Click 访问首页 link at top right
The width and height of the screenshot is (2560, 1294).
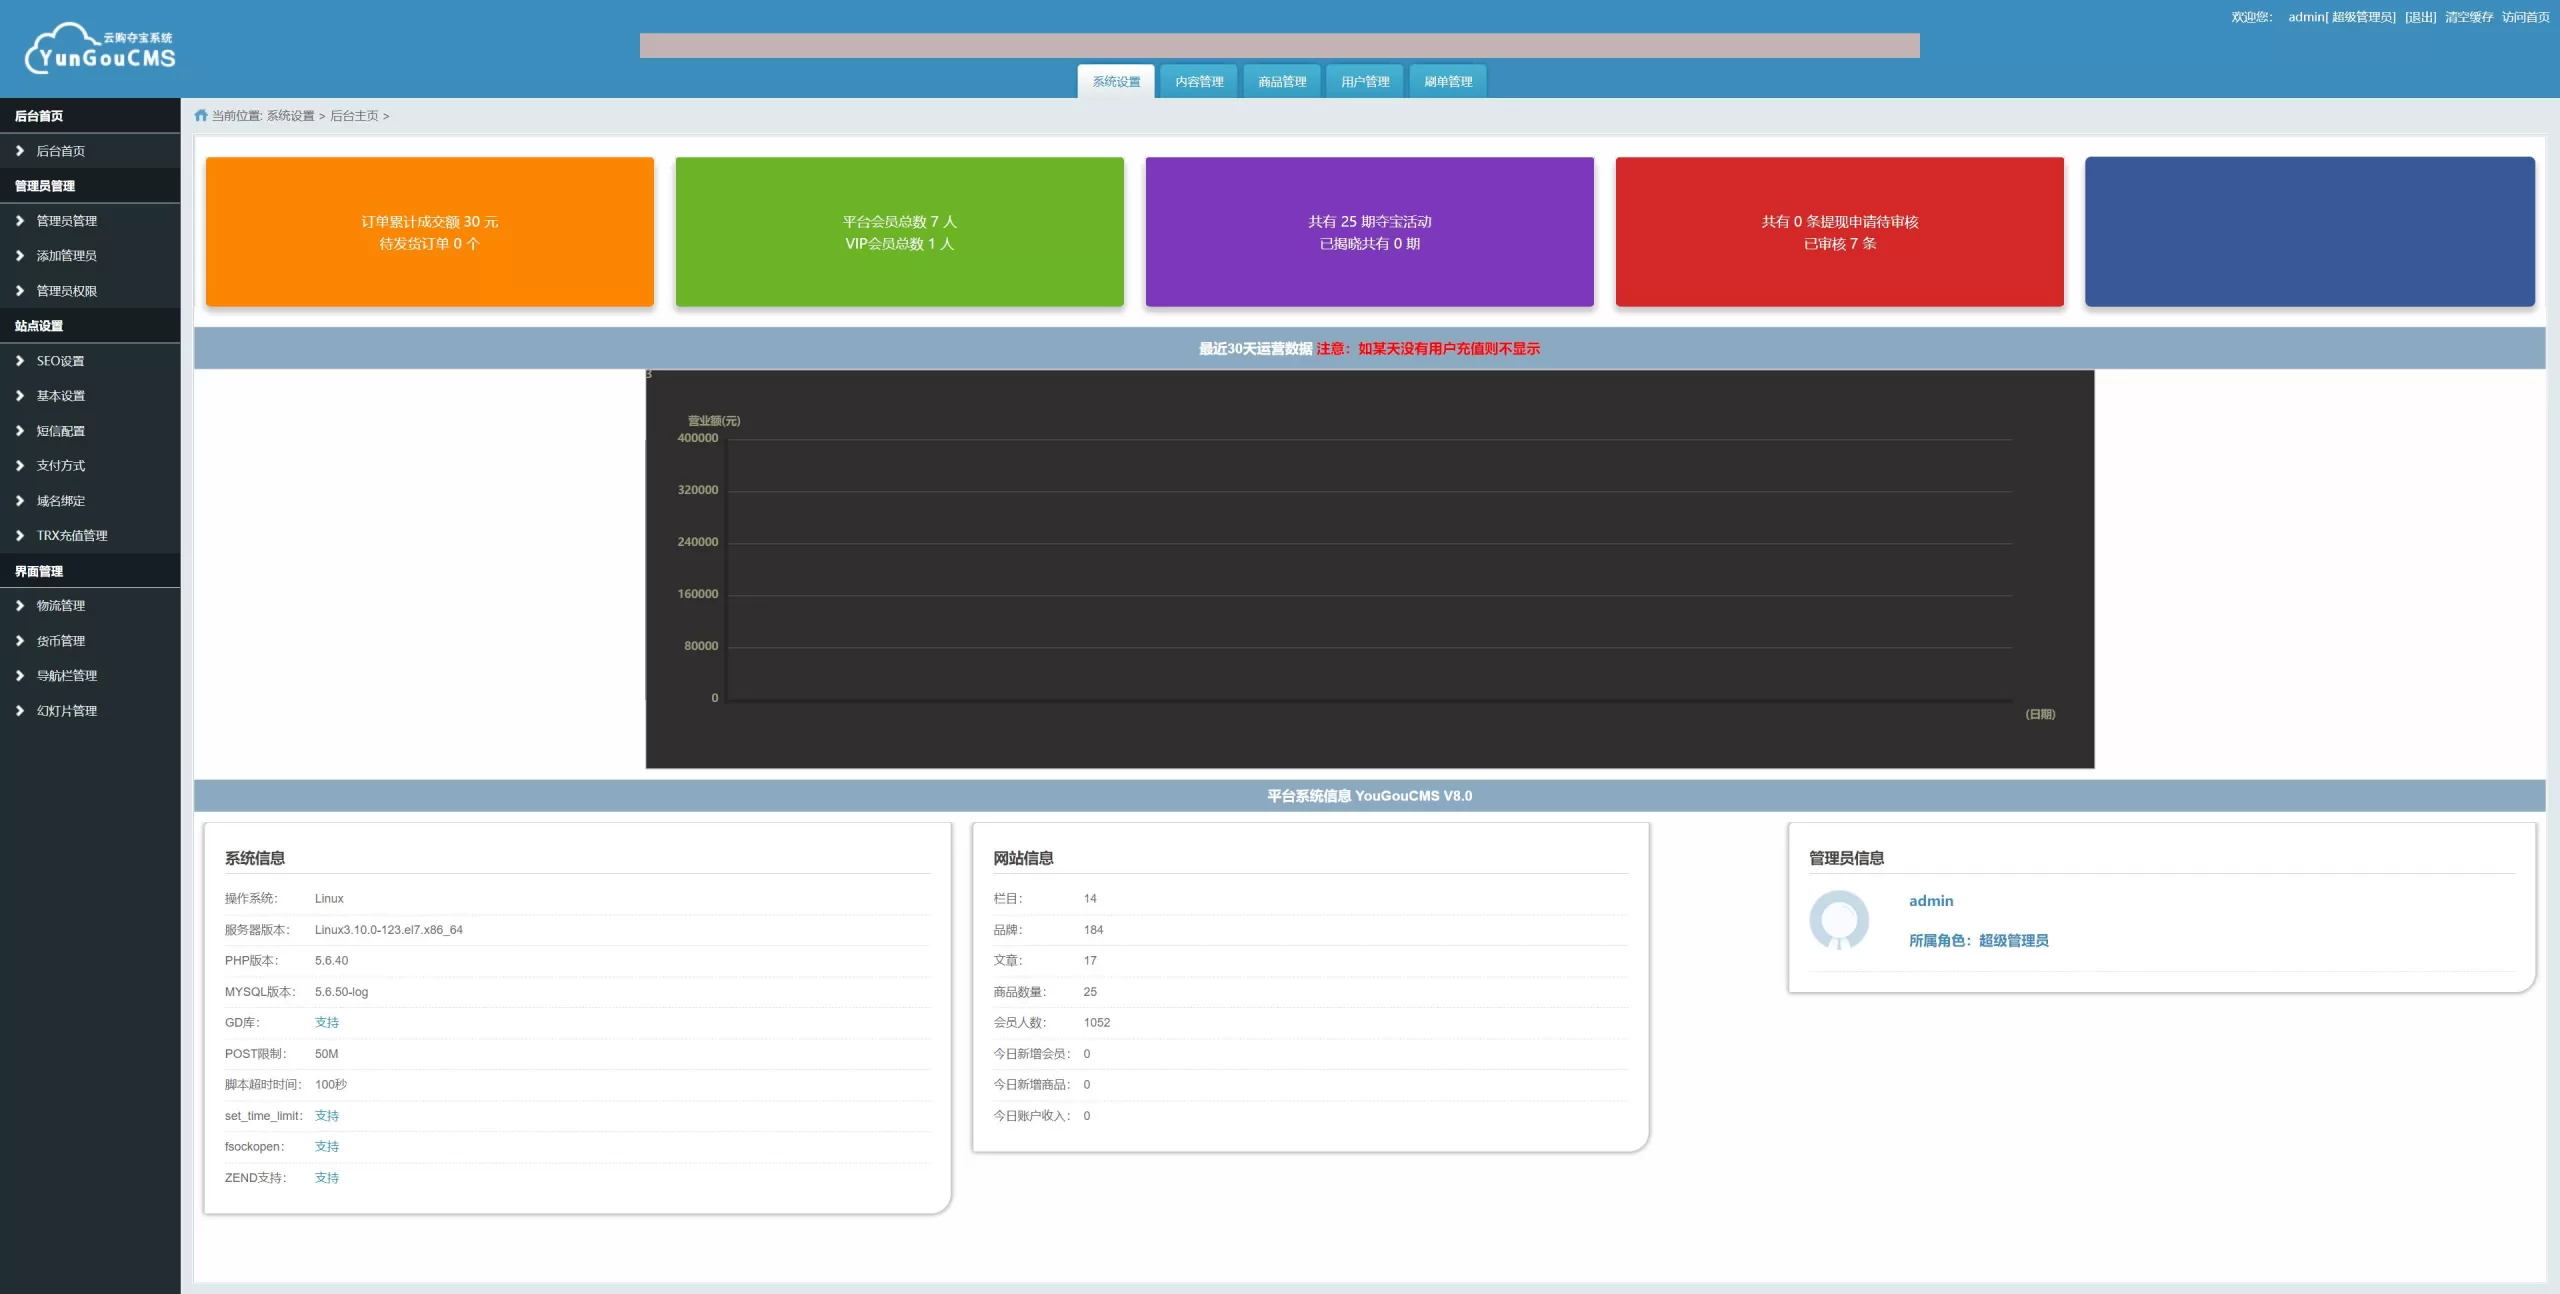(2525, 17)
